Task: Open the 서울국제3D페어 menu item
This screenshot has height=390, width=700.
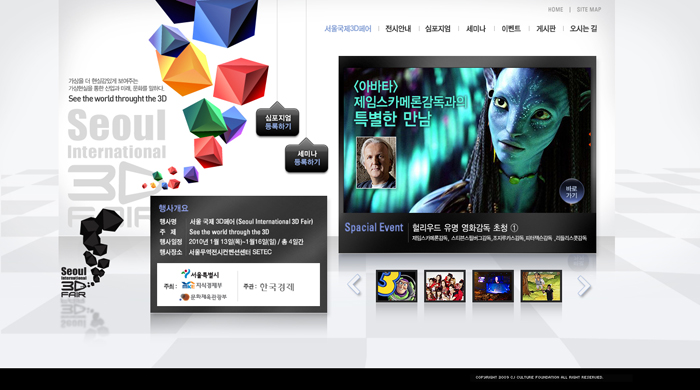Action: [348, 29]
